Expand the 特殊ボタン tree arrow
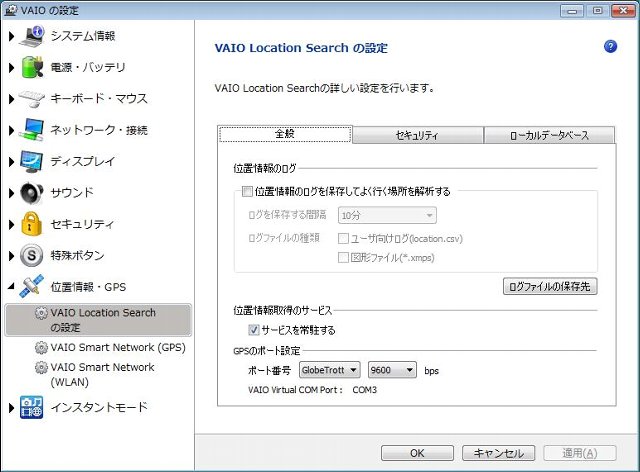This screenshot has height=472, width=640. pos(11,256)
